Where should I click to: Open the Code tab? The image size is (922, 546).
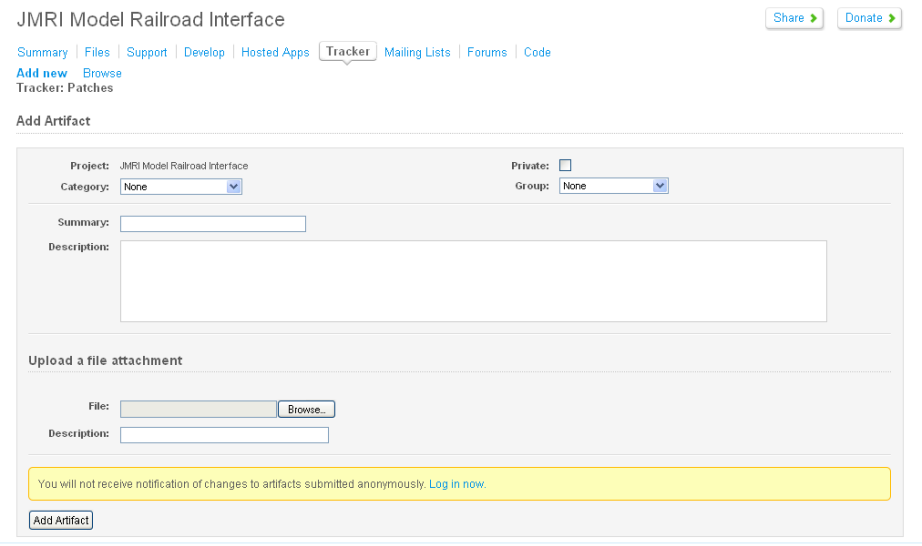tap(537, 52)
